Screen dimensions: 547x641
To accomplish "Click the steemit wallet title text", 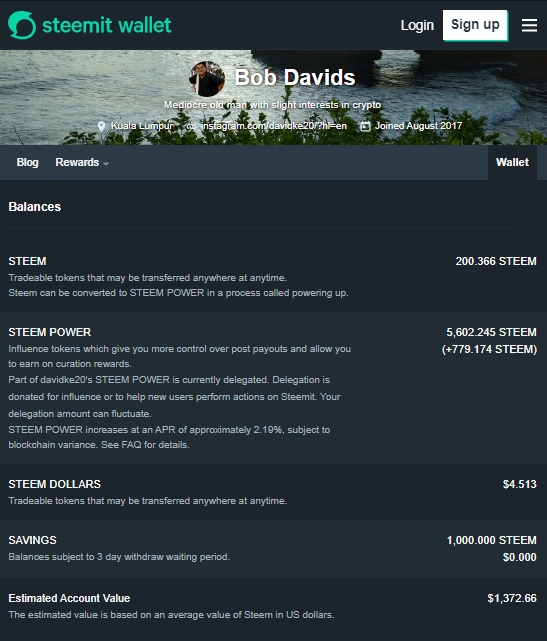I will pyautogui.click(x=107, y=25).
